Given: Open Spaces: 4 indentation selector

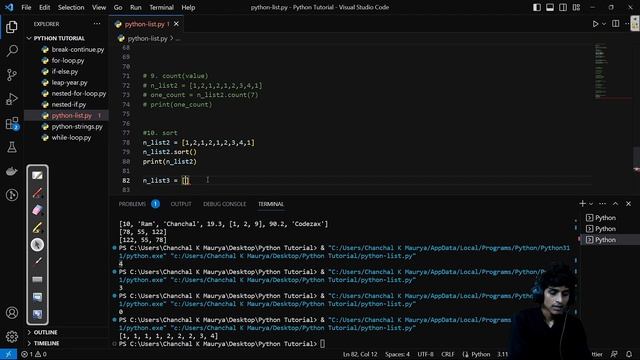Looking at the screenshot, I should pos(397,354).
